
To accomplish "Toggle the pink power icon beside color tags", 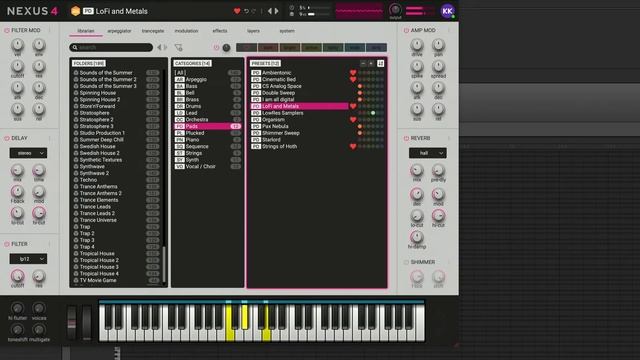I will click(x=216, y=48).
